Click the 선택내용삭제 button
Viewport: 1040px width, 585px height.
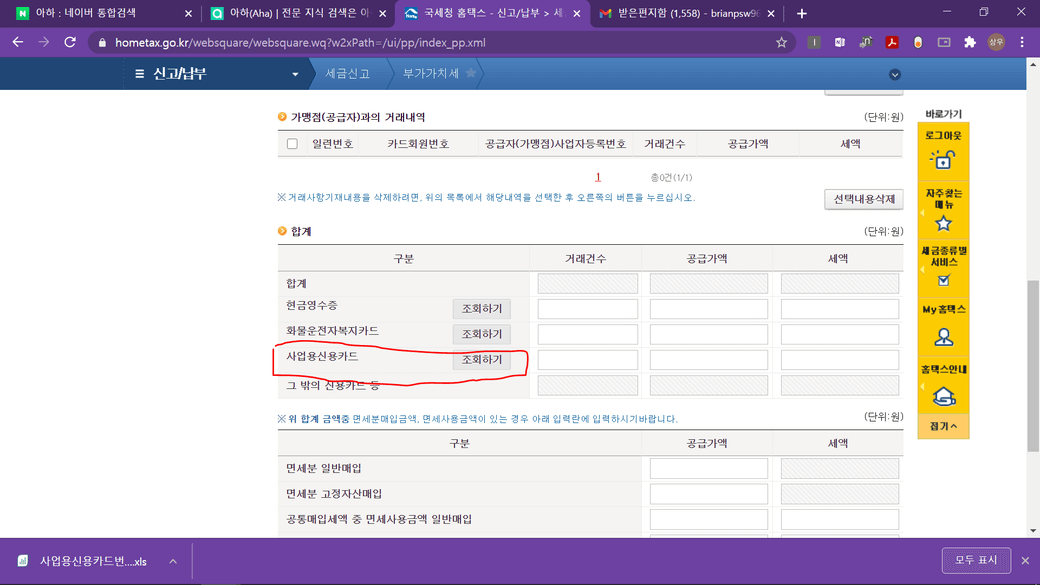pyautogui.click(x=863, y=199)
